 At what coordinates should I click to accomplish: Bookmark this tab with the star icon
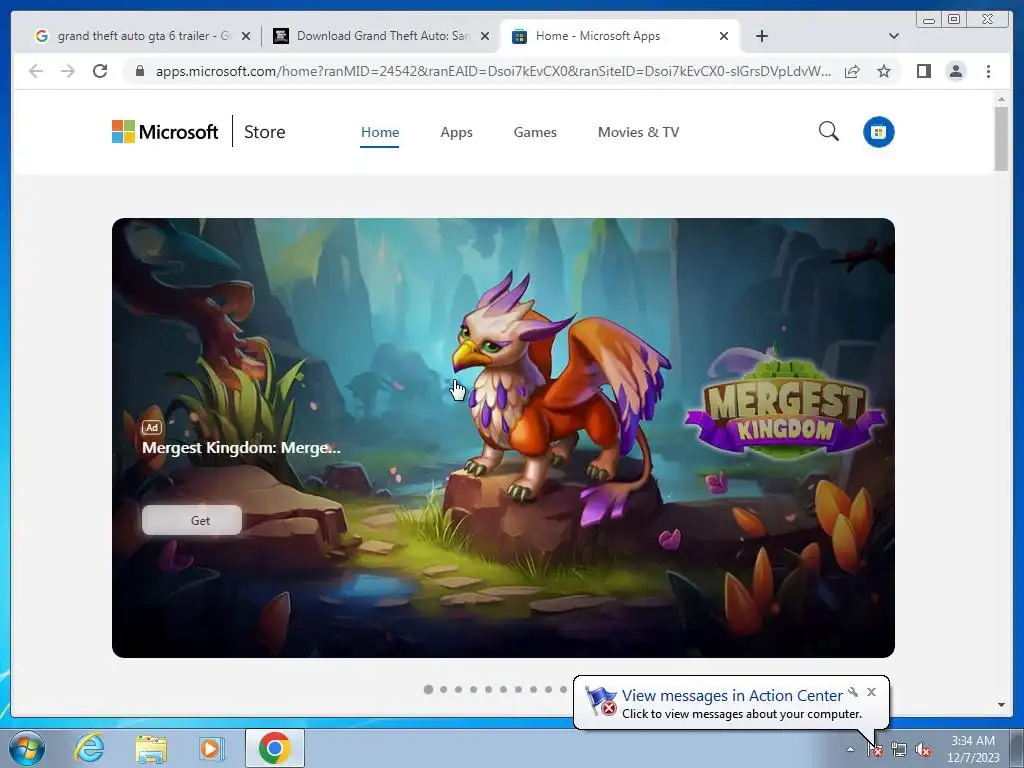(x=884, y=71)
